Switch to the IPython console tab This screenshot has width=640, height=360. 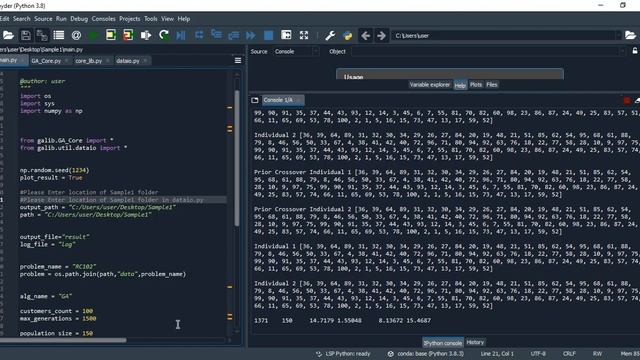(442, 343)
